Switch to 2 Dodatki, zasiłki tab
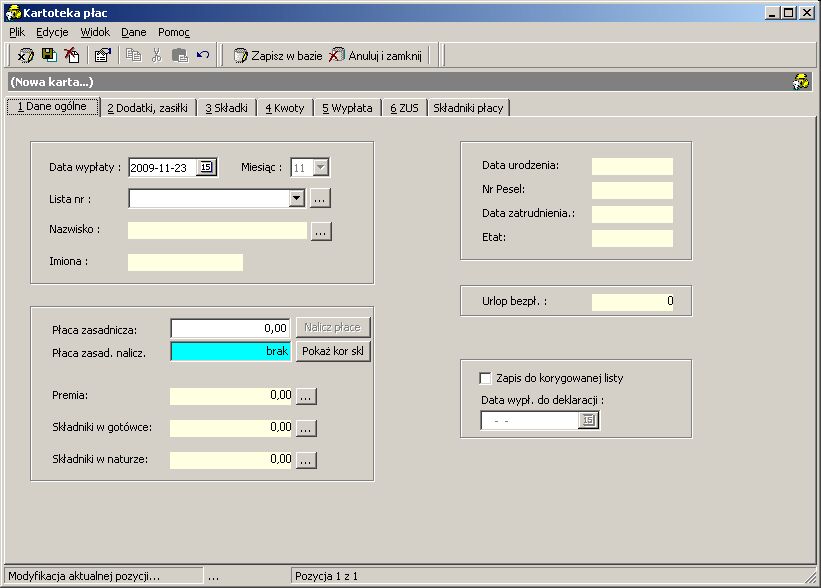 [x=148, y=108]
